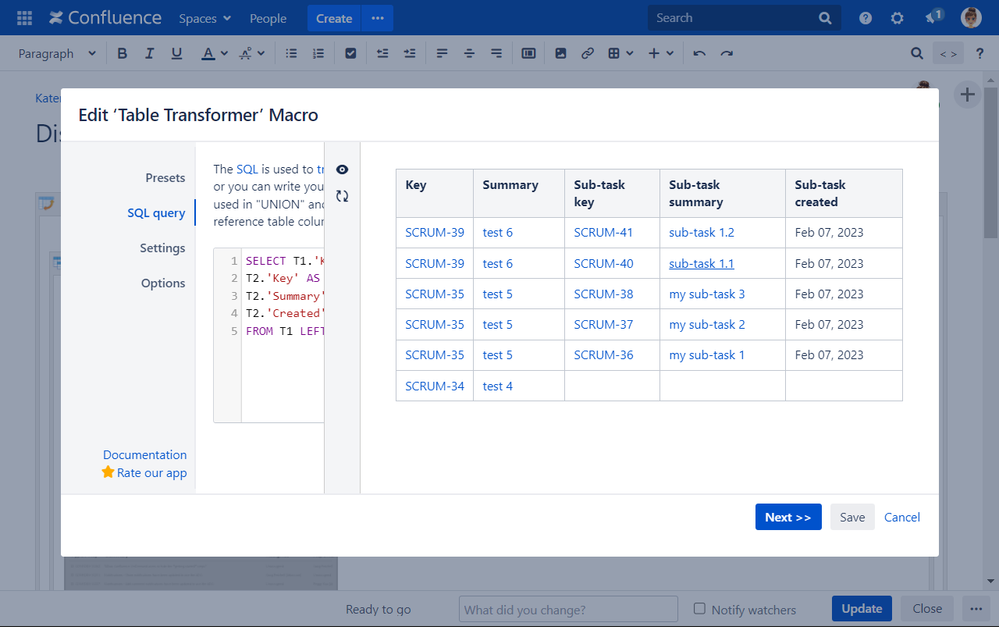999x627 pixels.
Task: Expand the Paragraph style dropdown
Action: click(x=57, y=54)
